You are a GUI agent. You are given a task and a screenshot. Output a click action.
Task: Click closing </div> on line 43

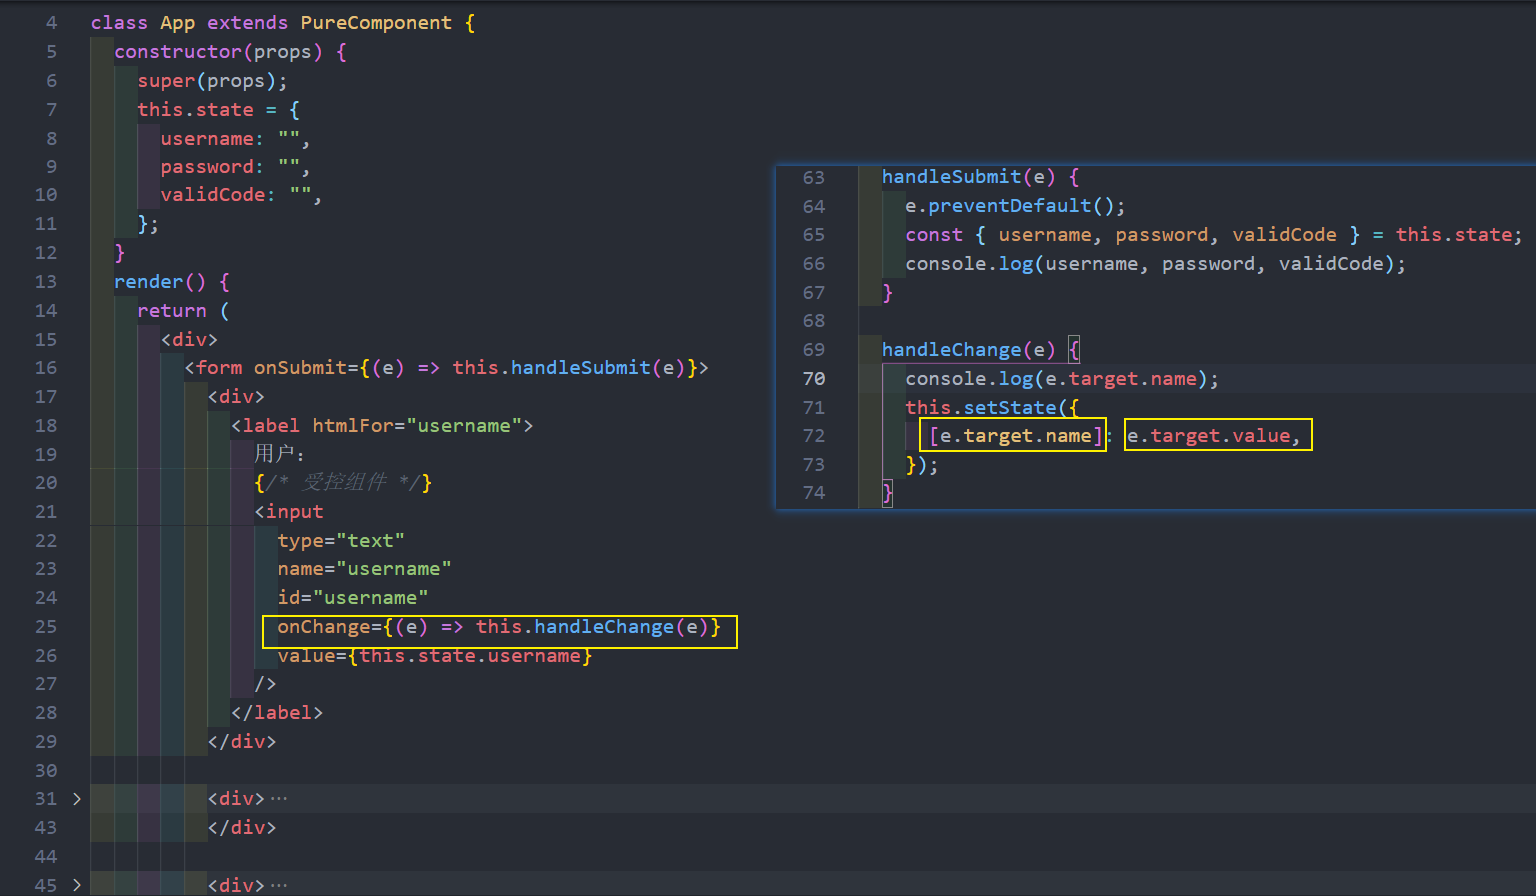coord(242,828)
